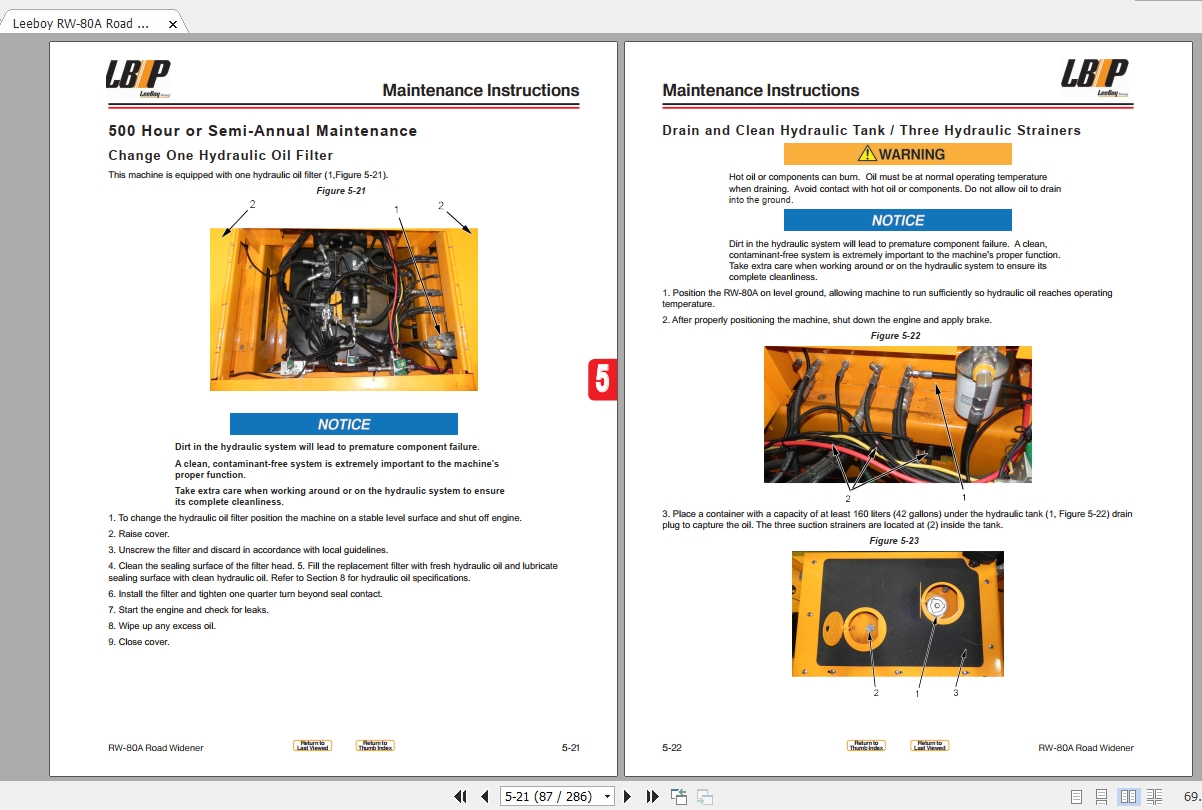Click the zoom percentage value in status bar
Screen dimensions: 1202x810
[x=1191, y=797]
